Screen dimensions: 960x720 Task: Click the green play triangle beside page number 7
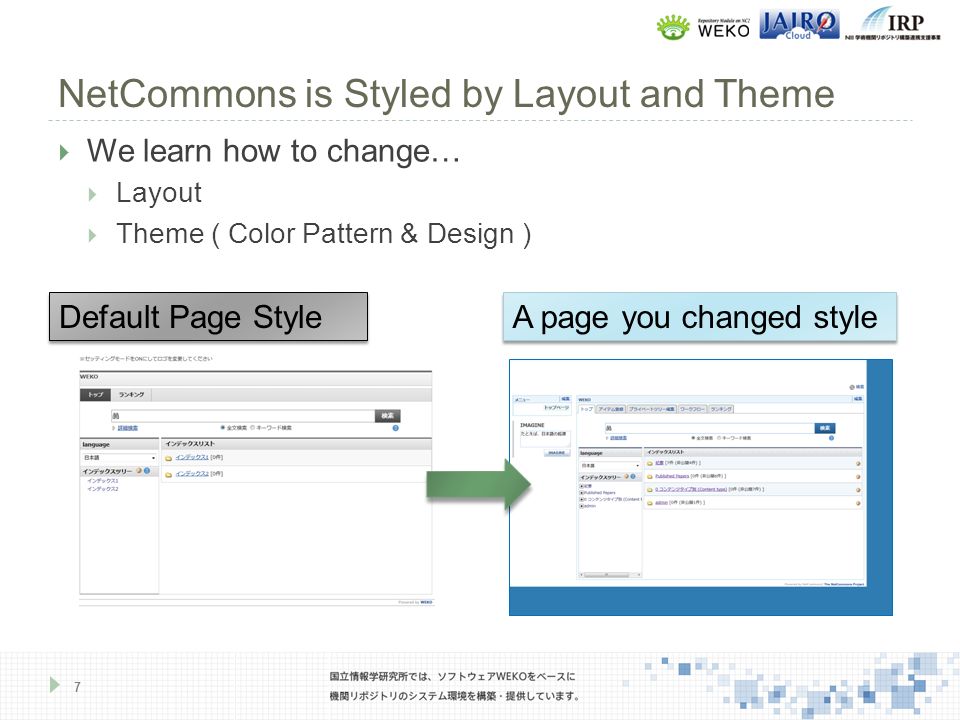pyautogui.click(x=55, y=684)
